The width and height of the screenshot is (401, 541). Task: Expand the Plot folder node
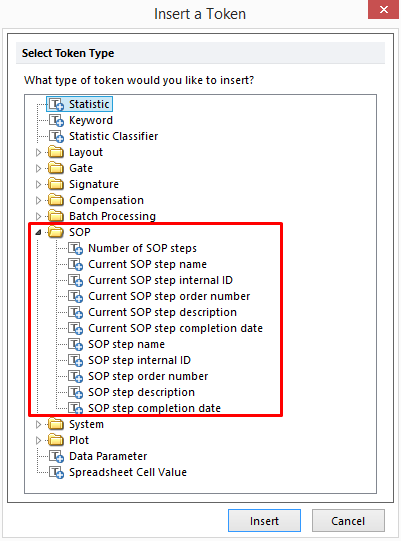(38, 440)
